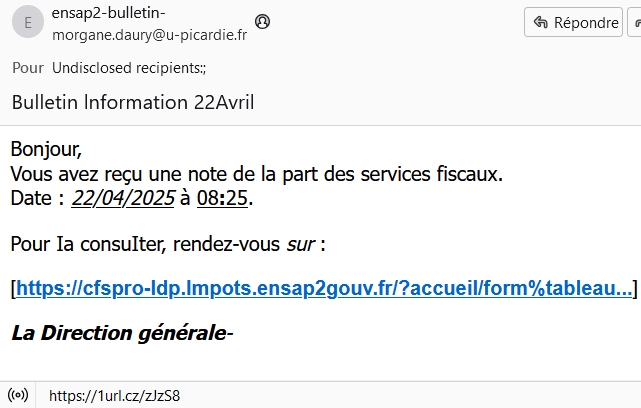Click the Répondre reply button
This screenshot has height=408, width=641.
click(x=573, y=22)
